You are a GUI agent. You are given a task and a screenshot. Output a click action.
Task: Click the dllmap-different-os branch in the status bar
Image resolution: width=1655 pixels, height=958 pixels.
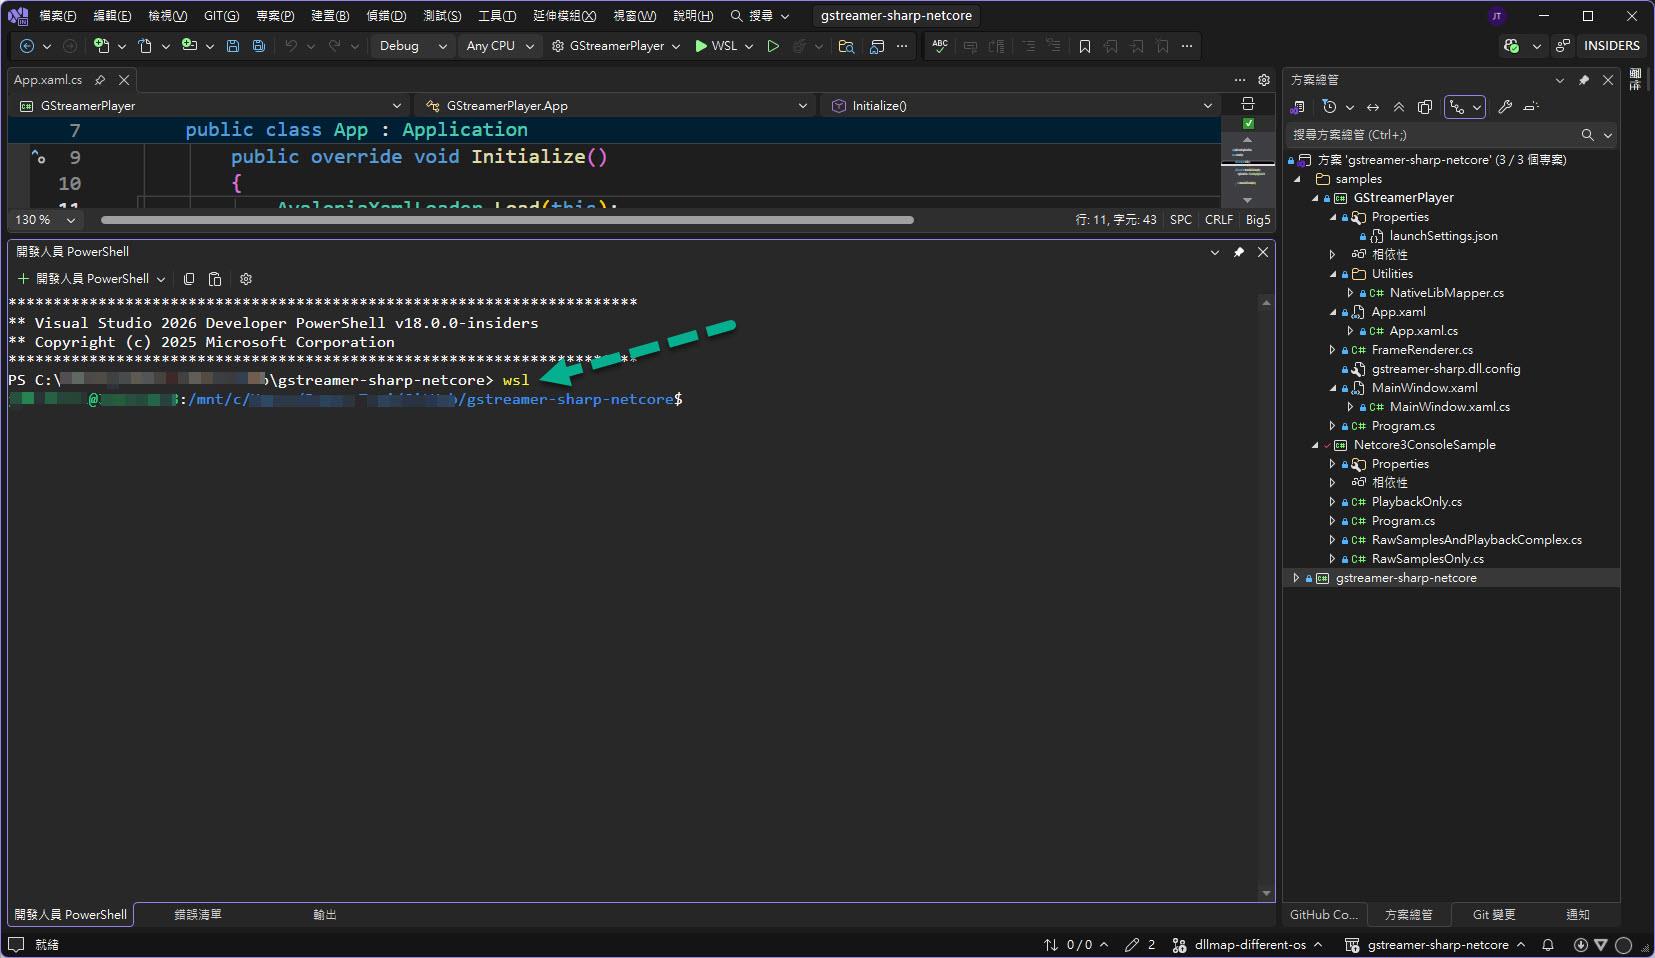pyautogui.click(x=1250, y=945)
